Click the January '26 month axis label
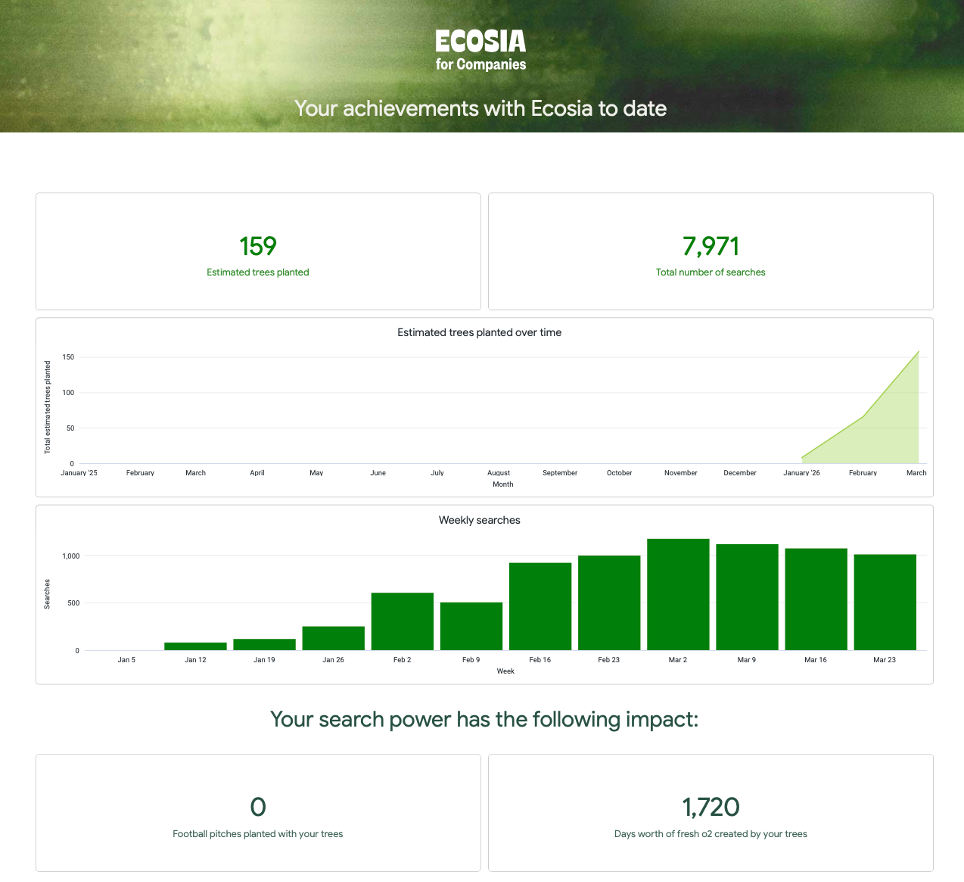The width and height of the screenshot is (964, 882). pyautogui.click(x=802, y=472)
